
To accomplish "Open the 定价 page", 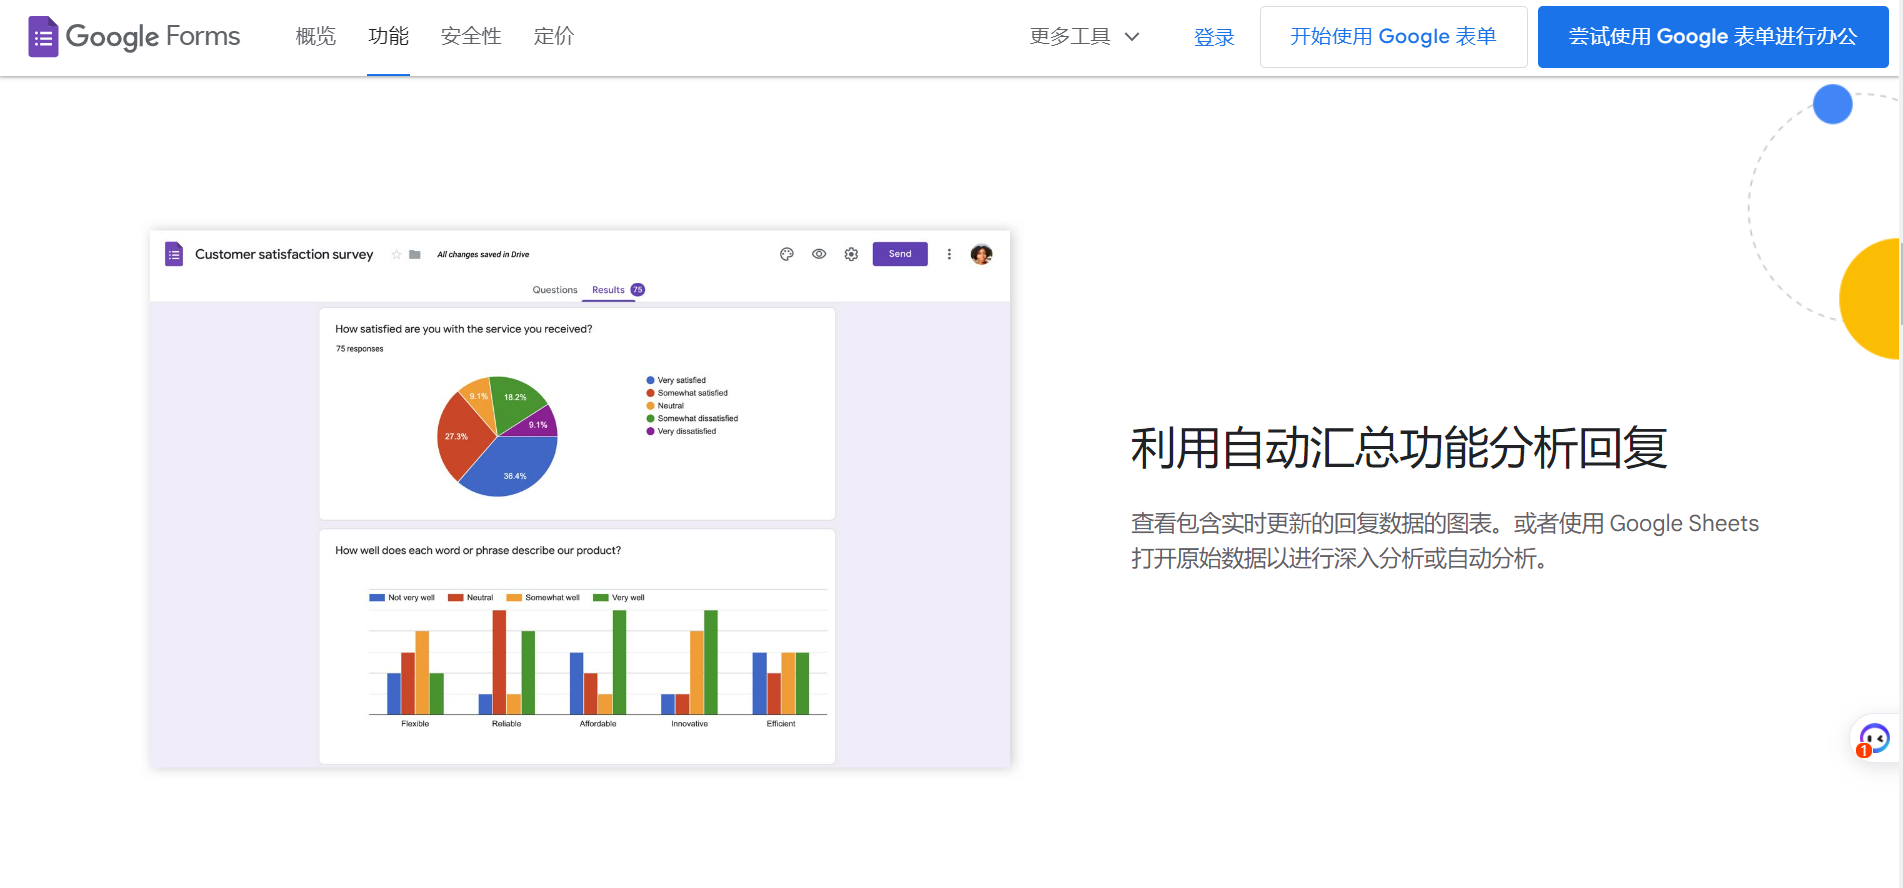I will pyautogui.click(x=554, y=37).
